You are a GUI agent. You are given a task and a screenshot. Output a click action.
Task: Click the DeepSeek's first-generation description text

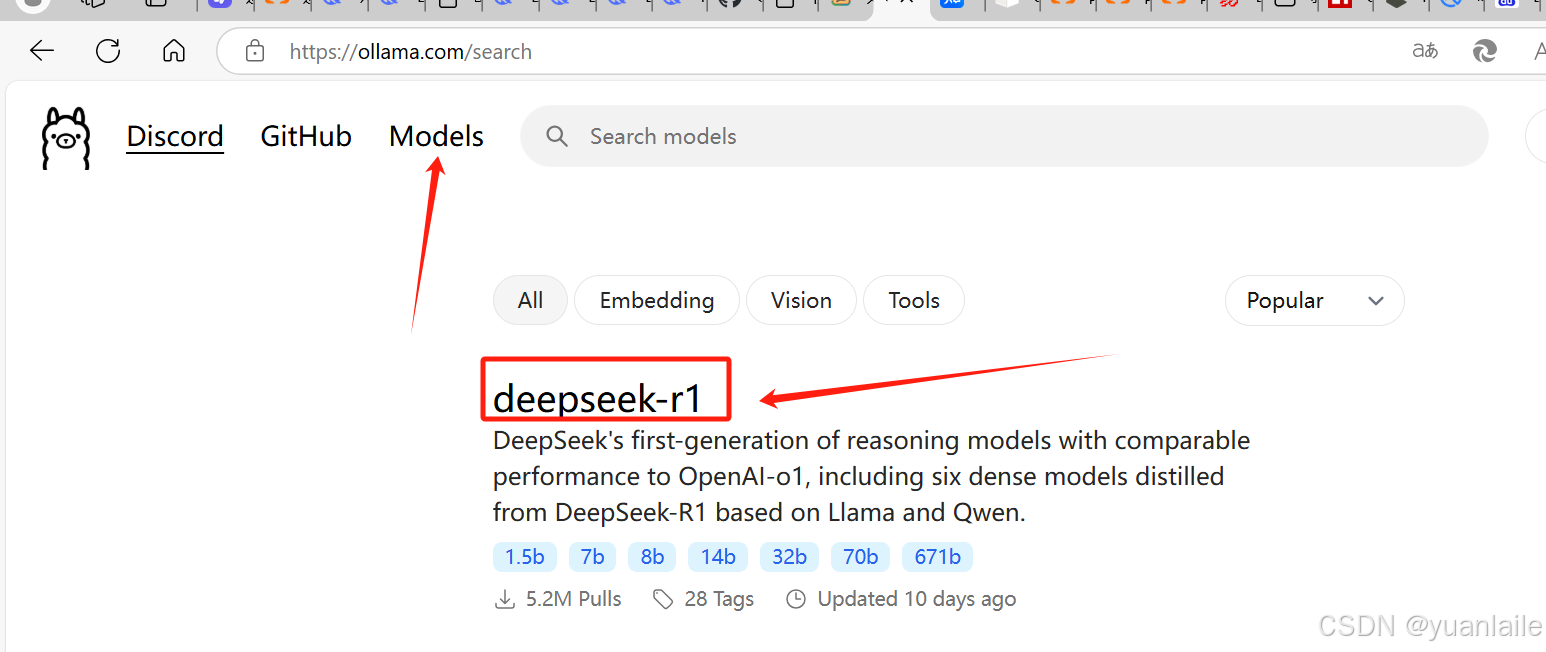871,477
